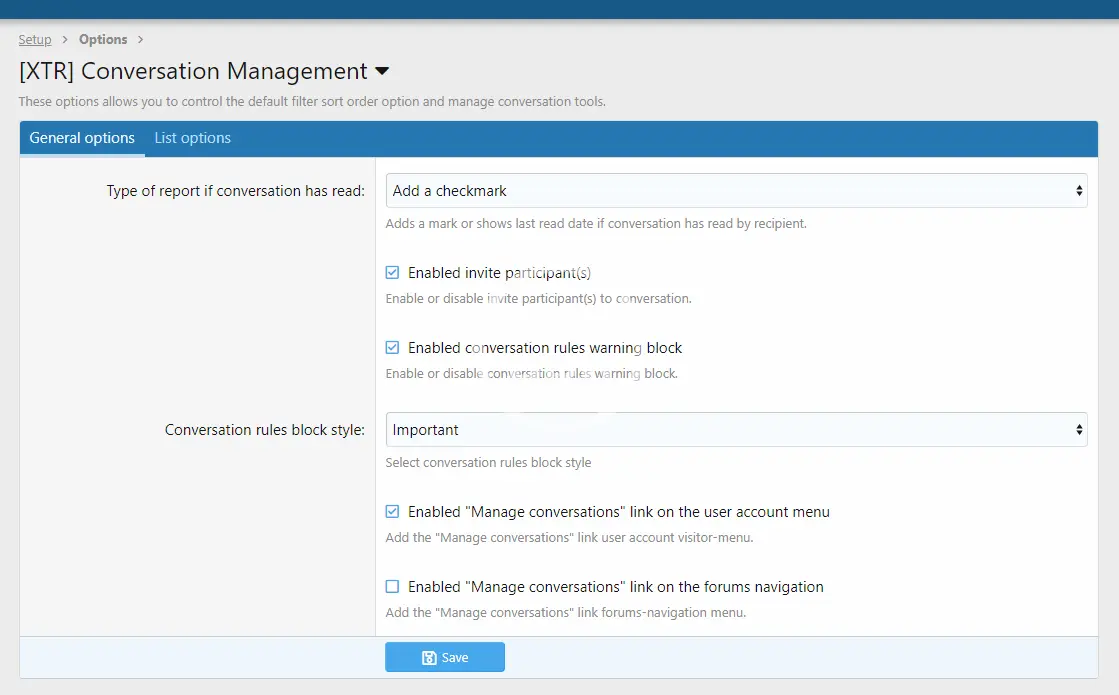The width and height of the screenshot is (1119, 695).
Task: Click the floppy disk icon in Save
Action: 429,658
